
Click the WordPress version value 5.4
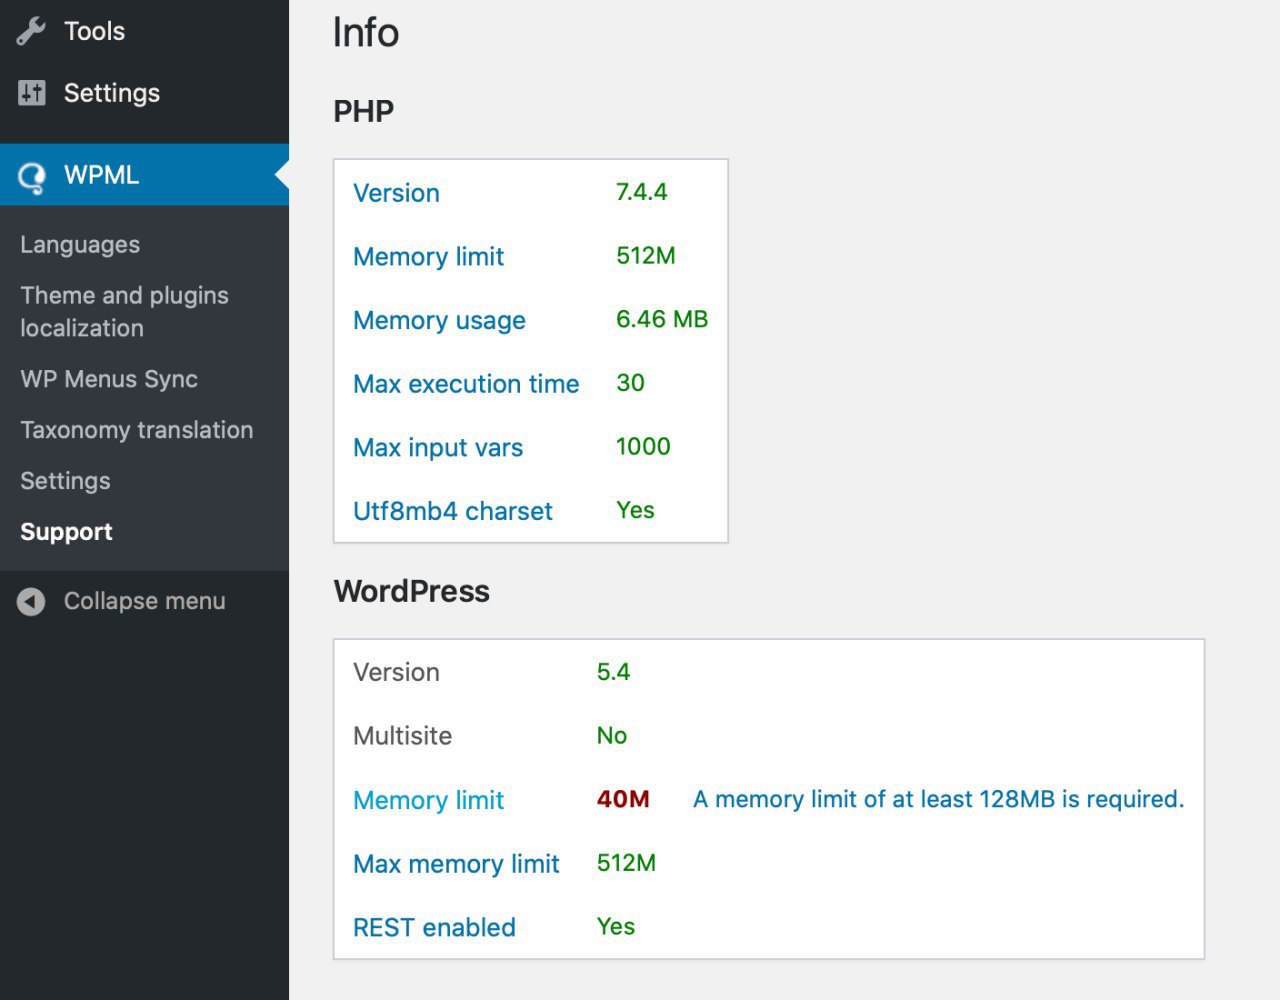(613, 672)
